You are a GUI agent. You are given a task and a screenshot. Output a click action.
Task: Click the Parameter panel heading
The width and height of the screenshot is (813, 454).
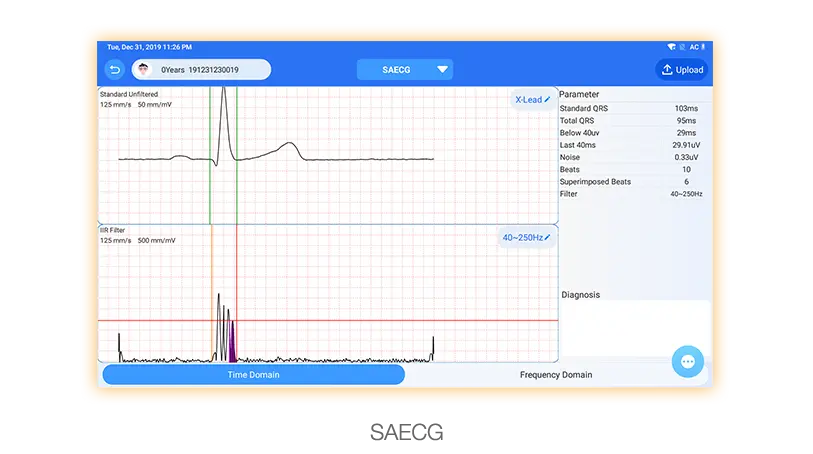[x=579, y=94]
